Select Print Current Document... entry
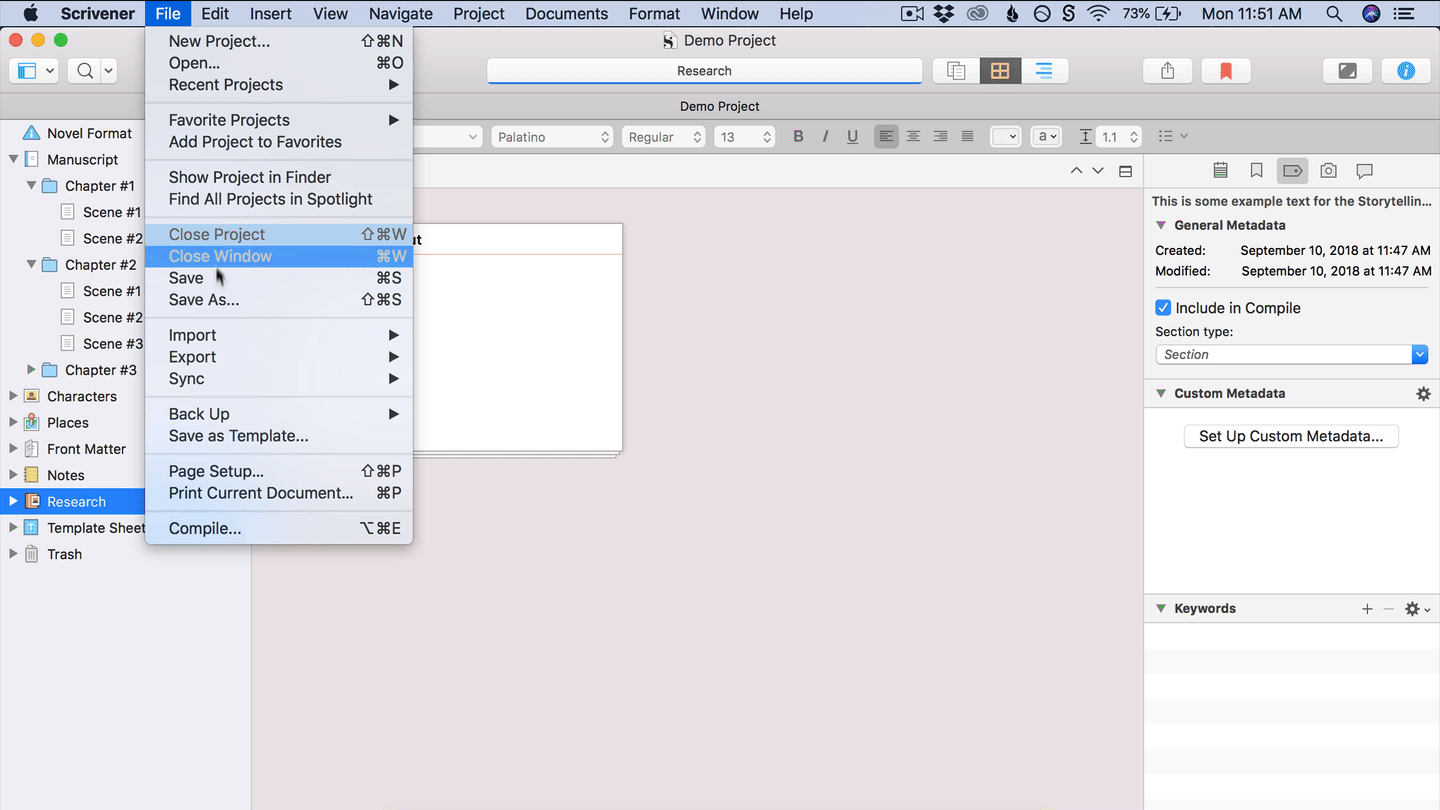The width and height of the screenshot is (1440, 810). 279,493
